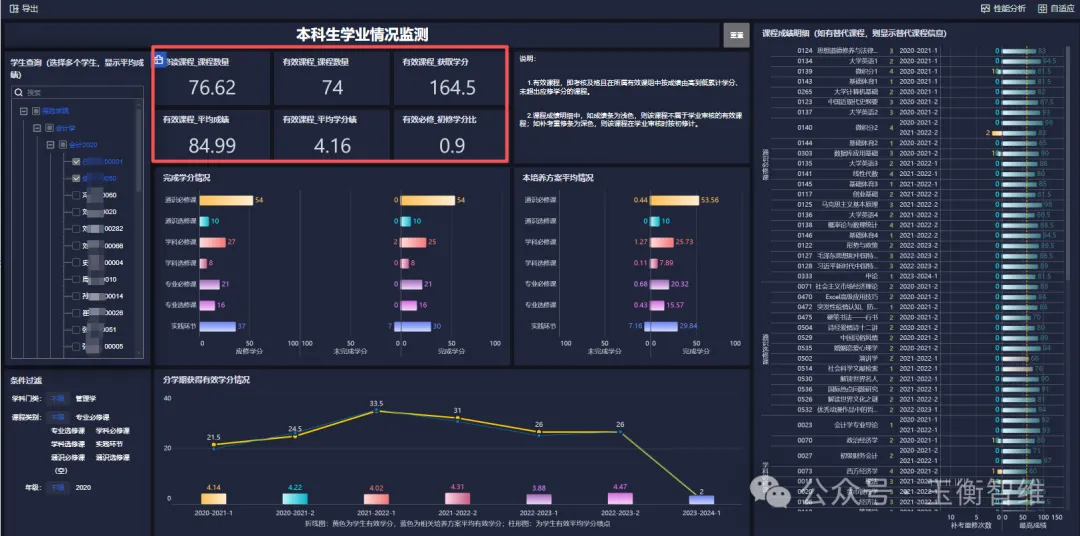This screenshot has width=1080, height=536.
Task: Select grade 2020 filter
Action: [83, 488]
